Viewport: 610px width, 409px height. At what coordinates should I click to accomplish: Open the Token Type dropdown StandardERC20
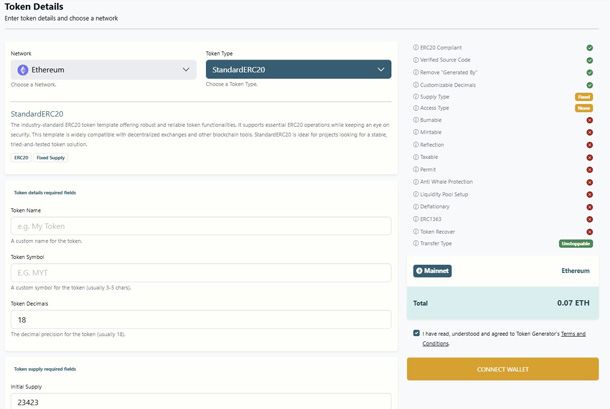[x=298, y=69]
